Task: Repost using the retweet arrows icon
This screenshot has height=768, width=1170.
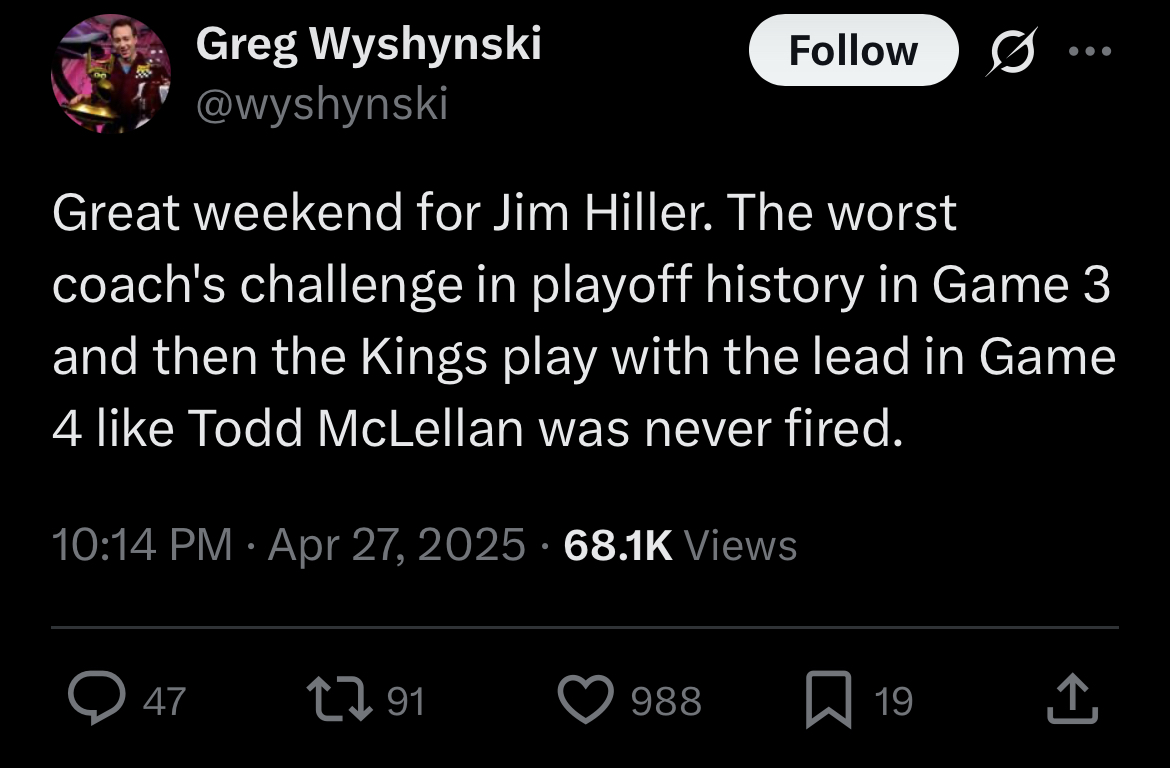Action: point(340,699)
